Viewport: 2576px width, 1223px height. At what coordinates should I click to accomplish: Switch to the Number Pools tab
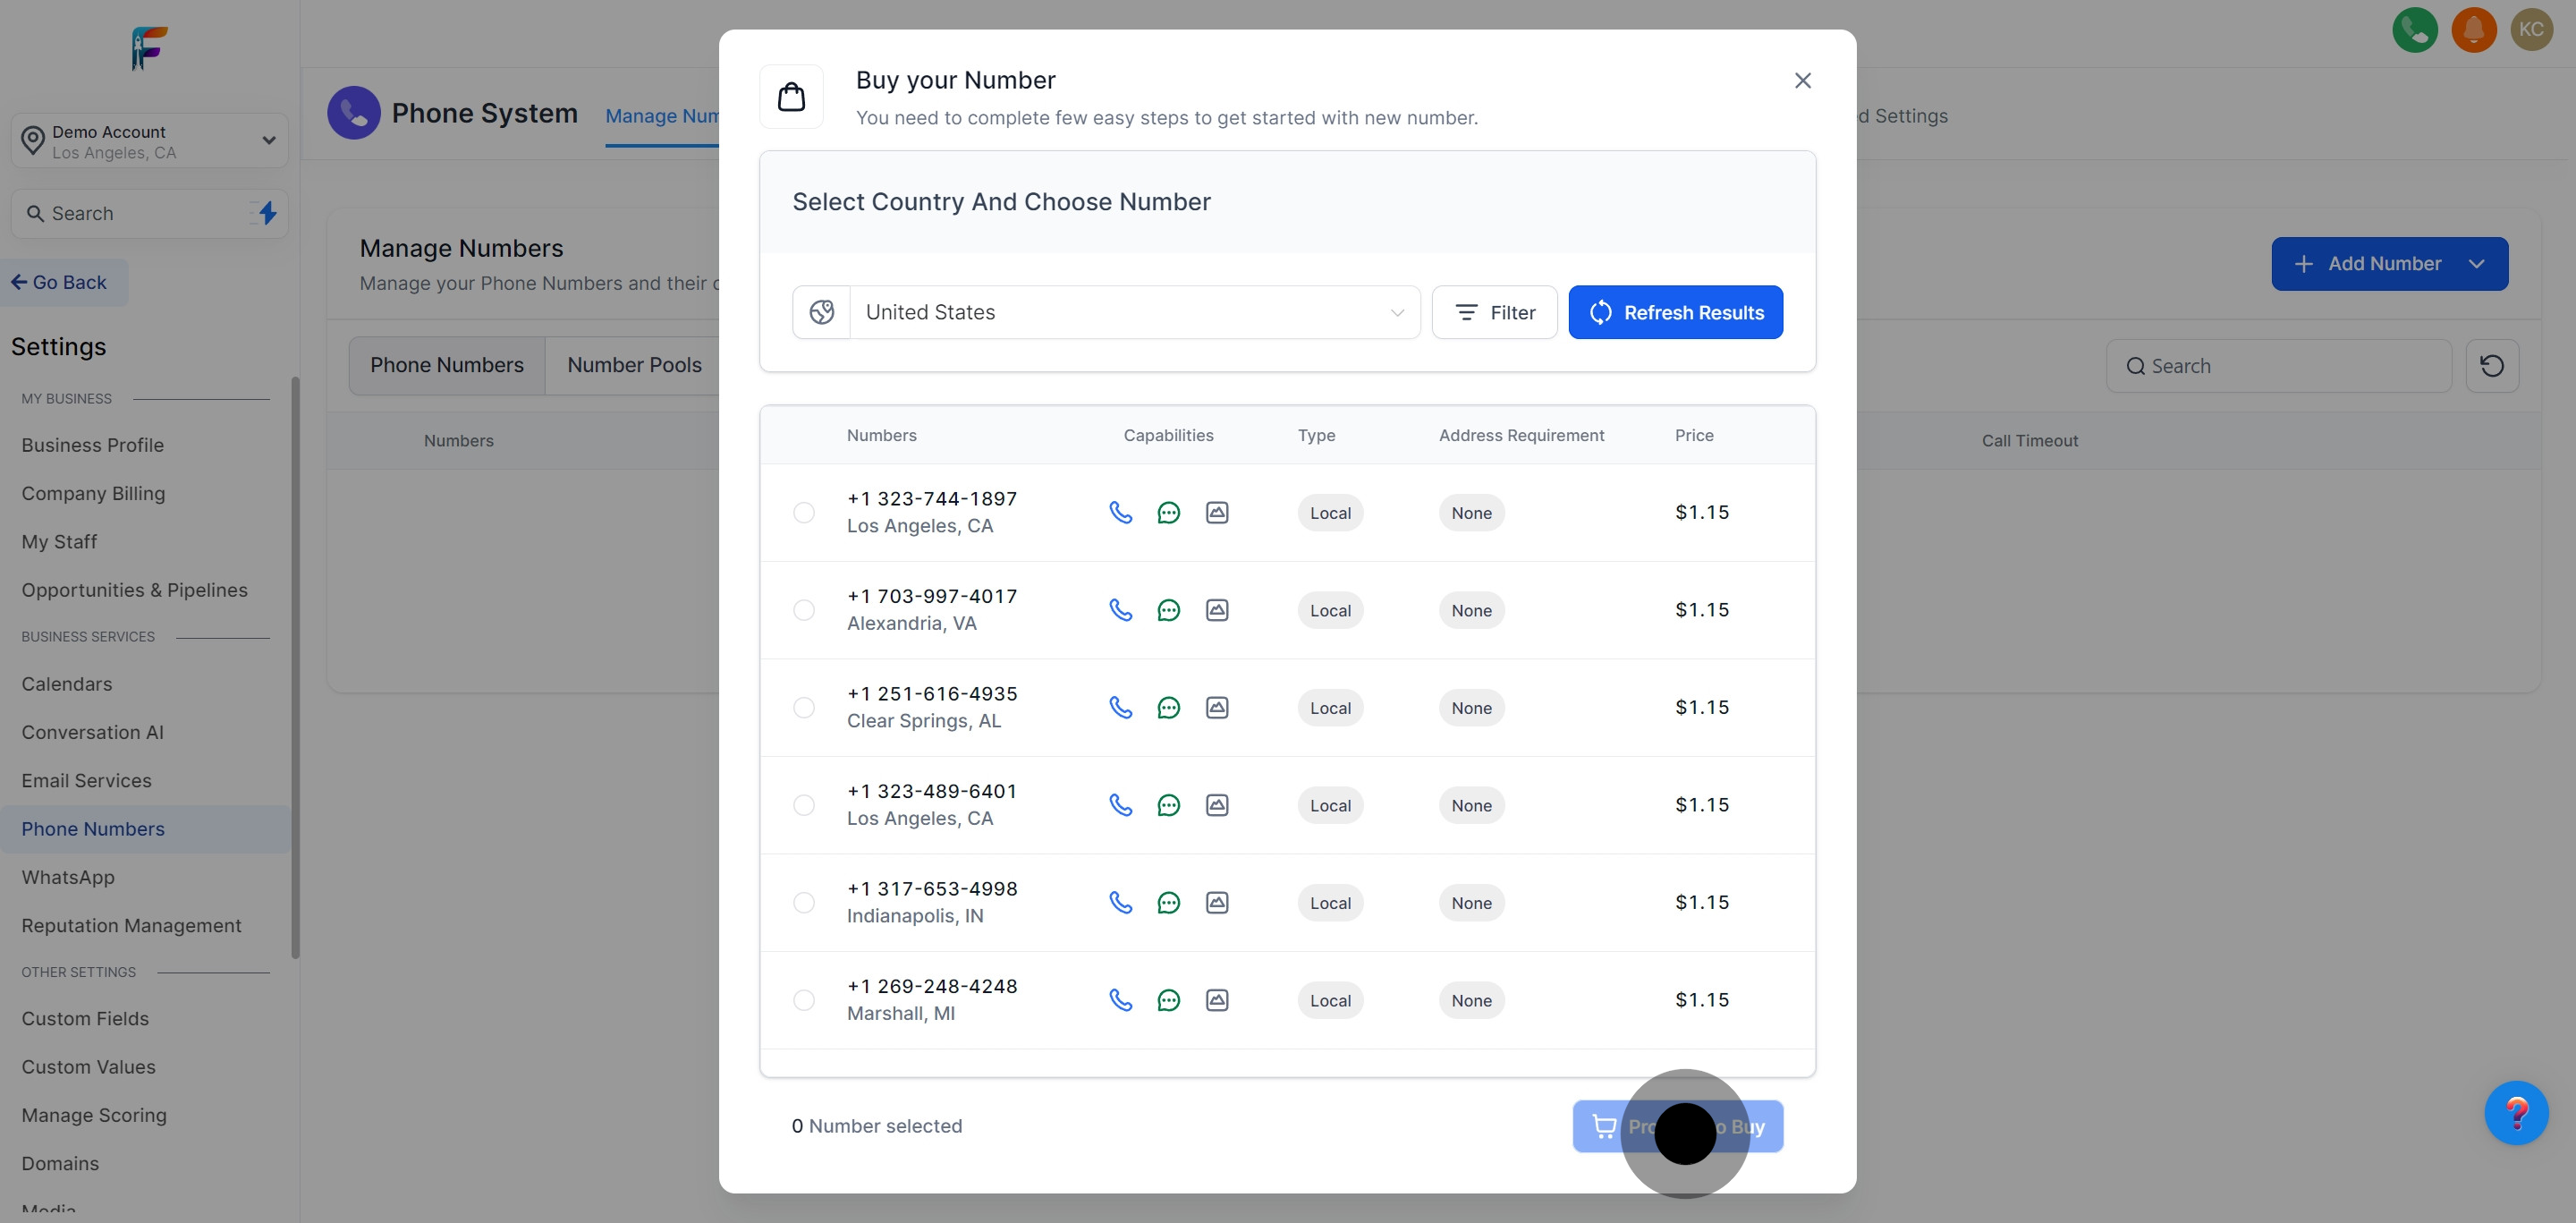(x=634, y=365)
